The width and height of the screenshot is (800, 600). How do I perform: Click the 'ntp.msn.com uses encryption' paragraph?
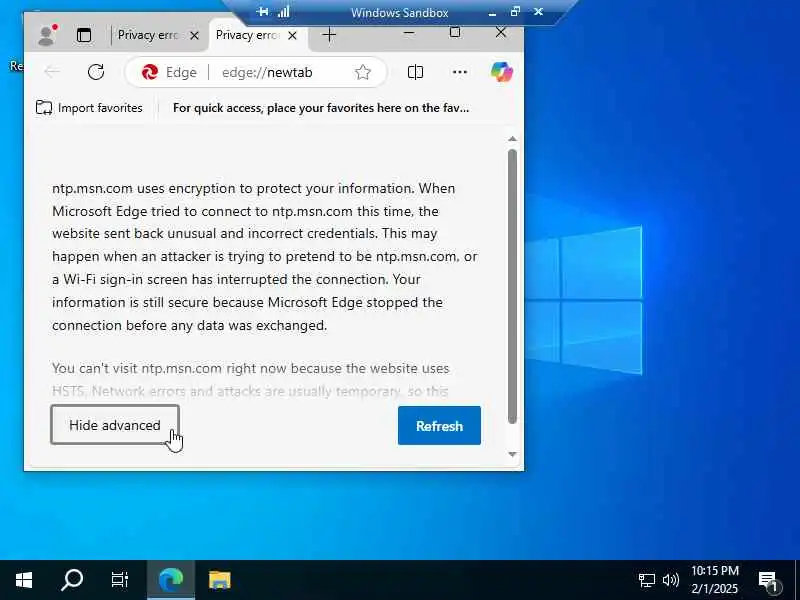[264, 257]
